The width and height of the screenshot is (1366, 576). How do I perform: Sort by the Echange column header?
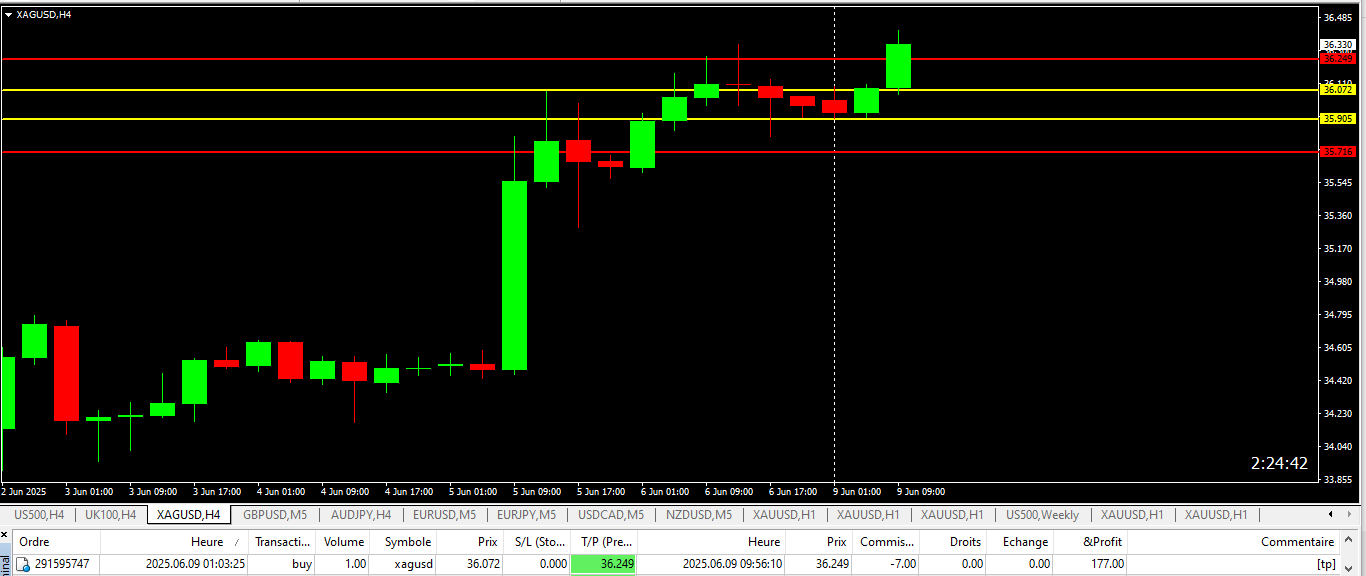click(x=1021, y=542)
